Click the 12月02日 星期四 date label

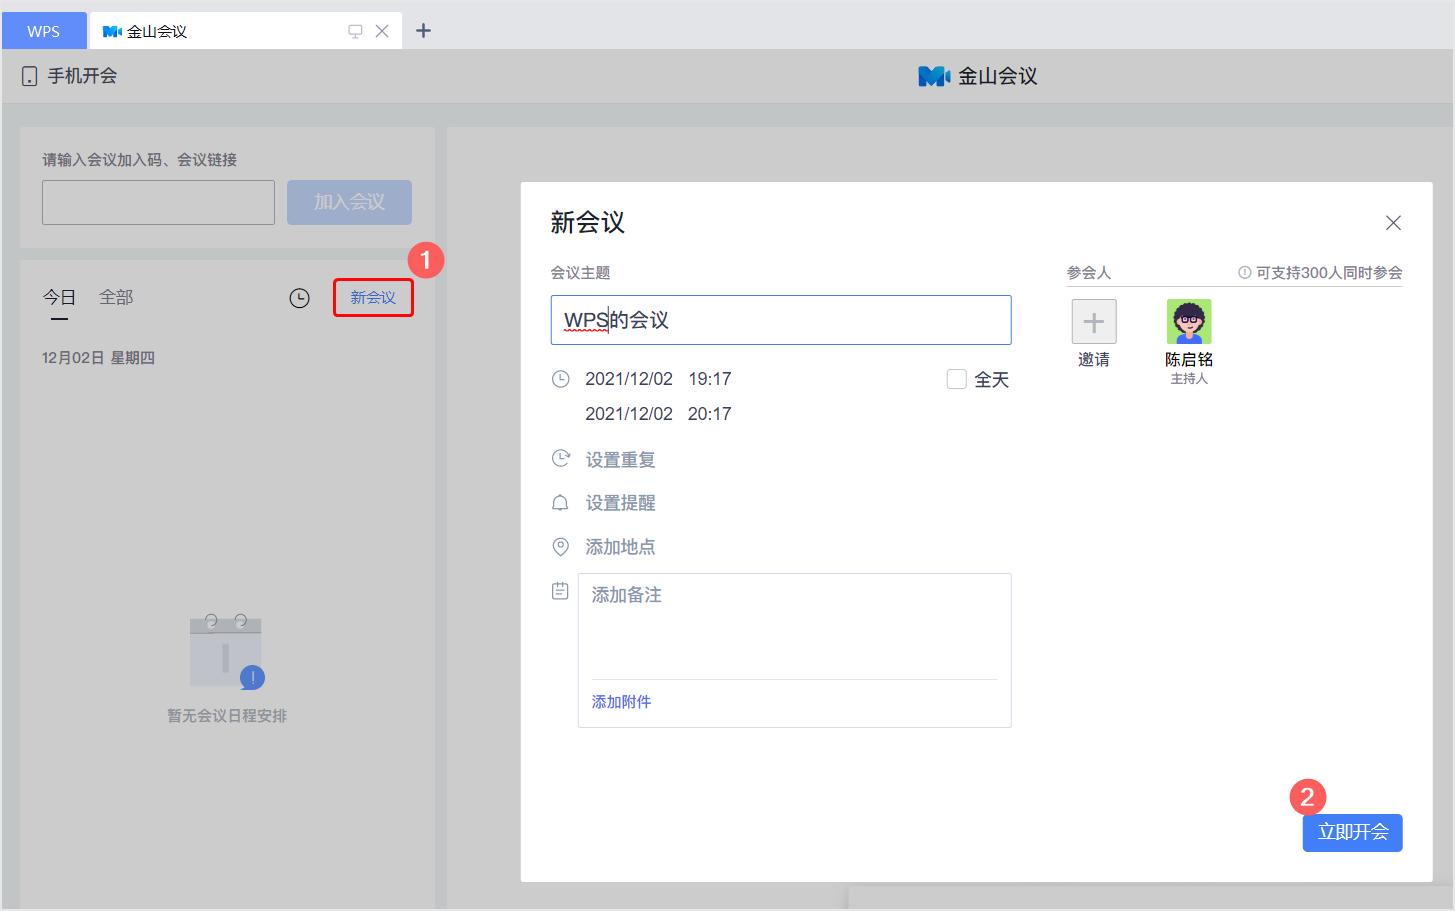(98, 358)
